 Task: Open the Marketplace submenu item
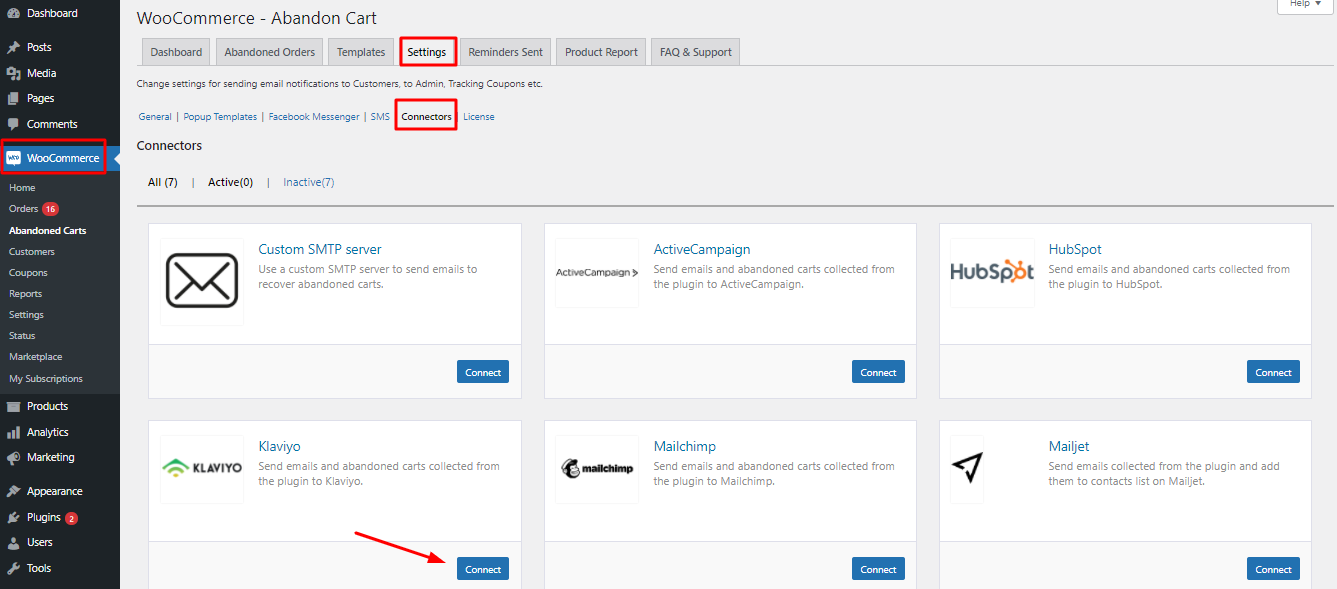click(36, 357)
